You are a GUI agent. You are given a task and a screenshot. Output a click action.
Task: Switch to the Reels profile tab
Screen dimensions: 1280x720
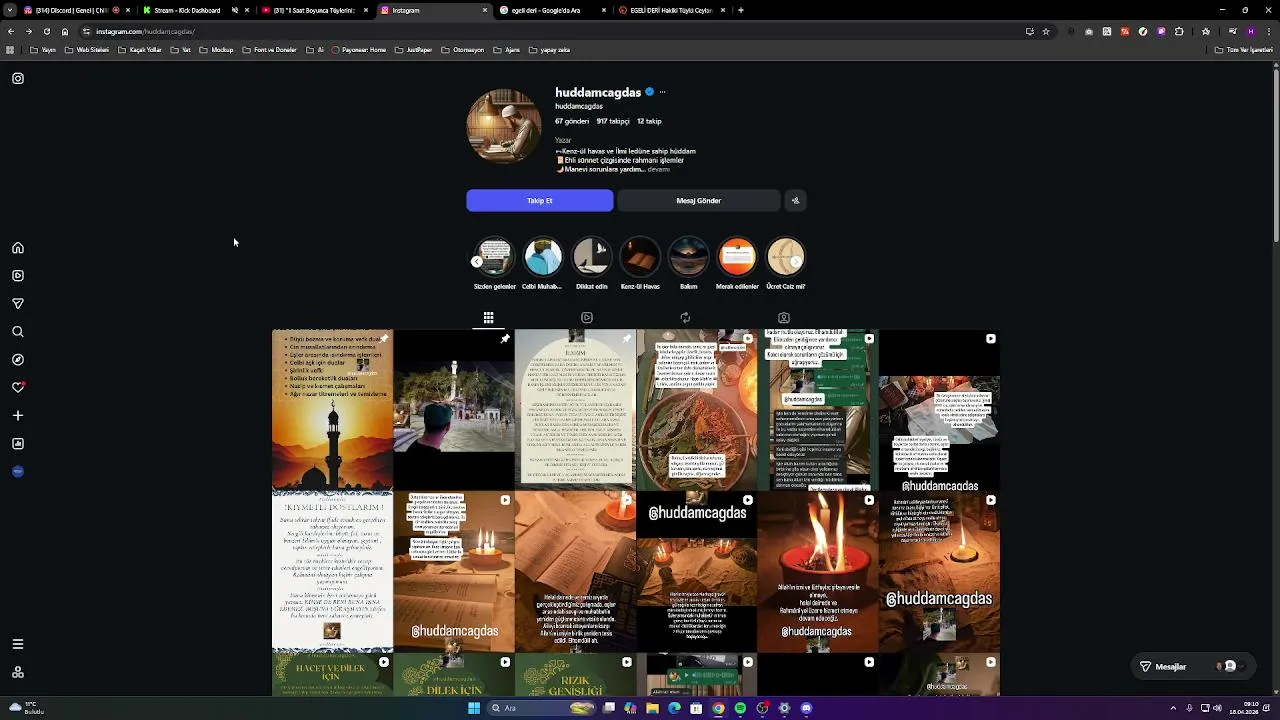coord(587,318)
